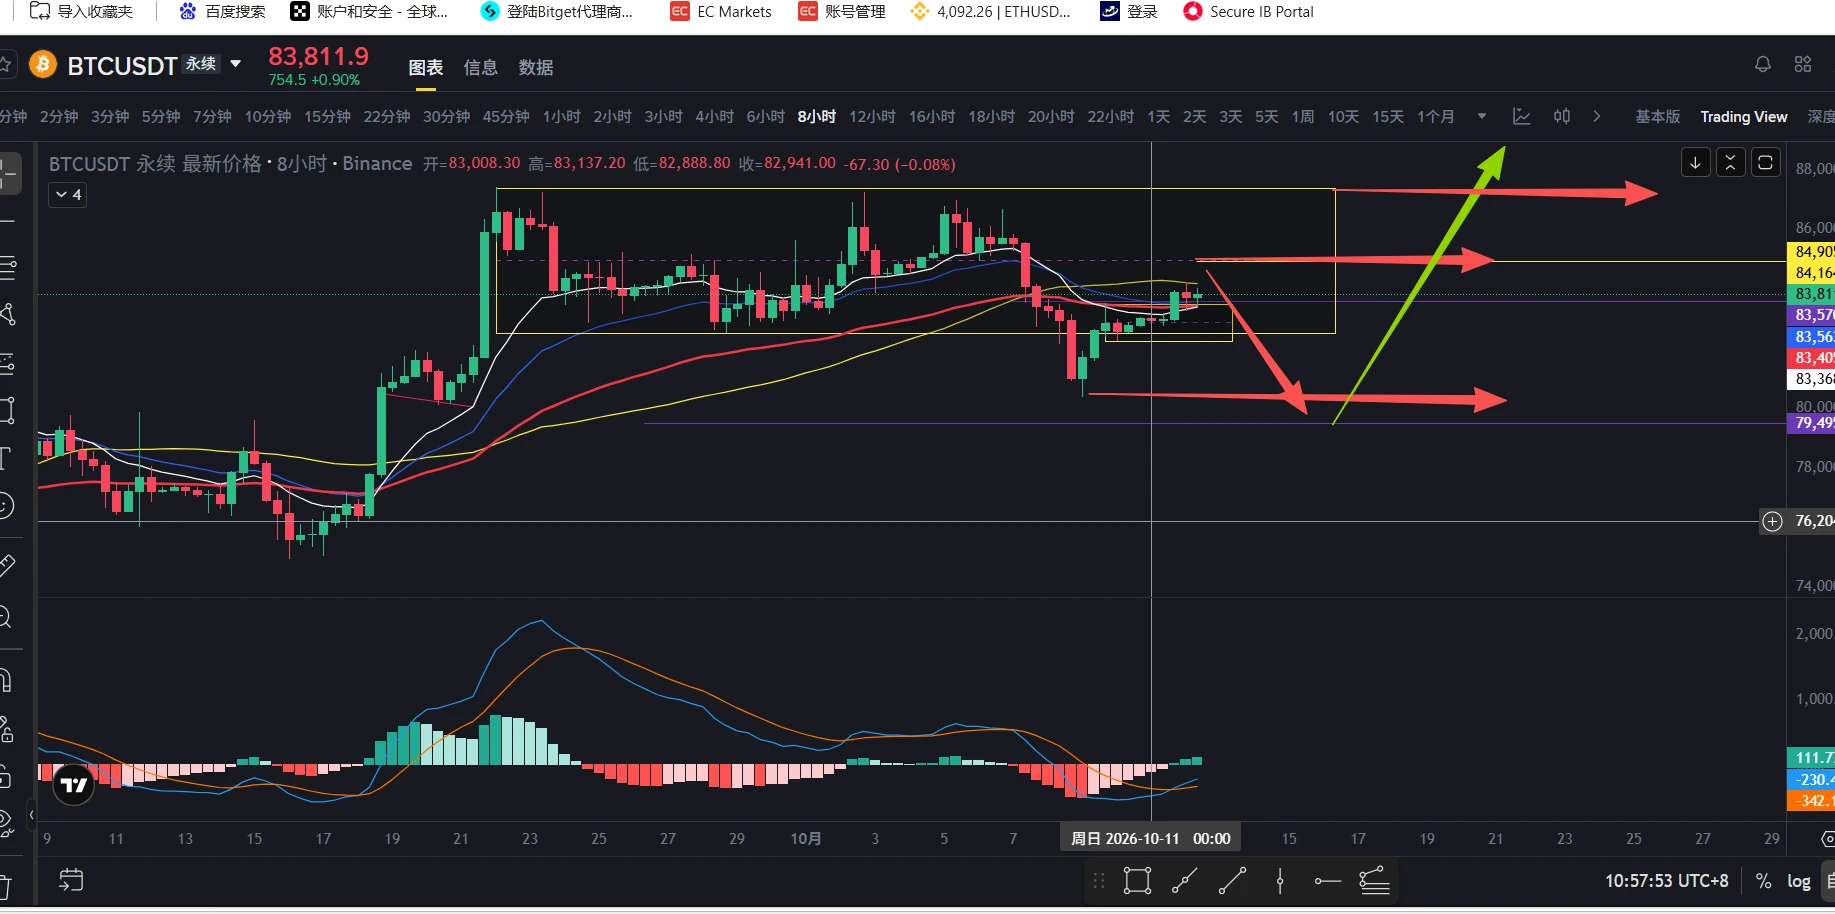This screenshot has width=1835, height=914.
Task: Click the Bitcoin coin icon beside BTCUSDT
Action: click(x=42, y=65)
